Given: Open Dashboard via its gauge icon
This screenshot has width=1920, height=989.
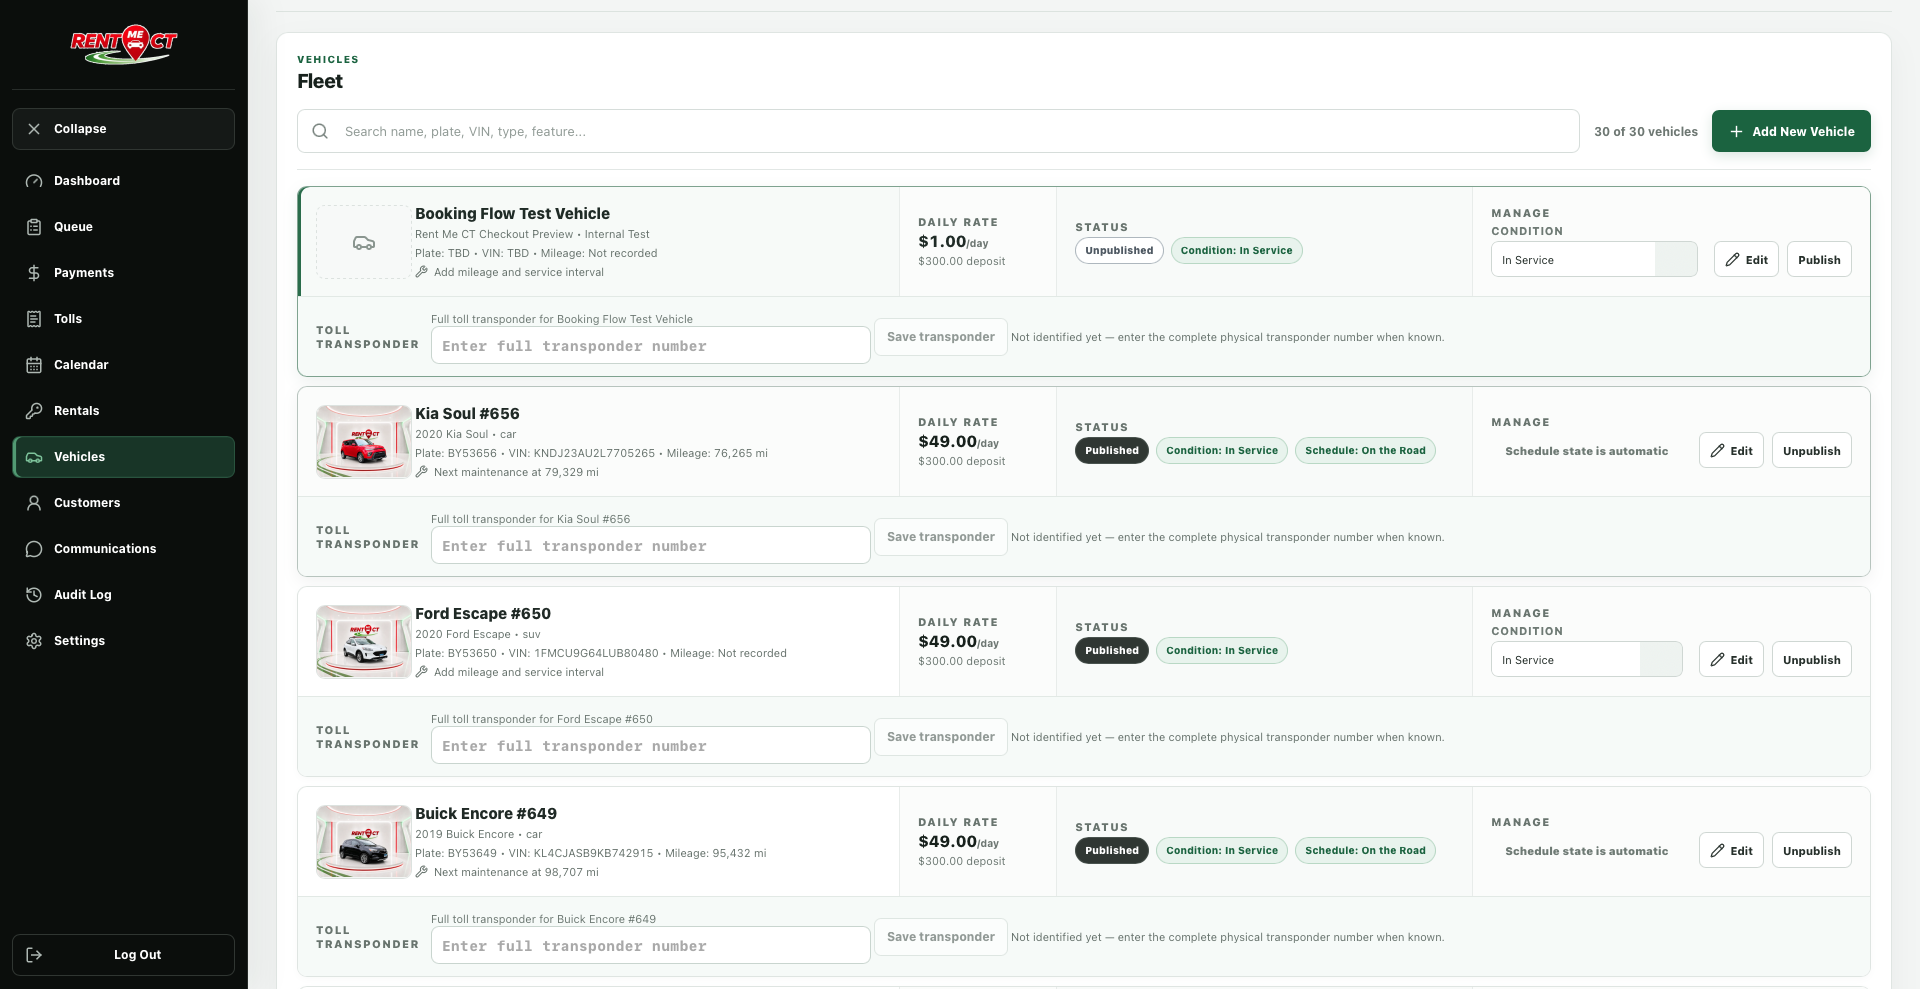Looking at the screenshot, I should (x=34, y=181).
